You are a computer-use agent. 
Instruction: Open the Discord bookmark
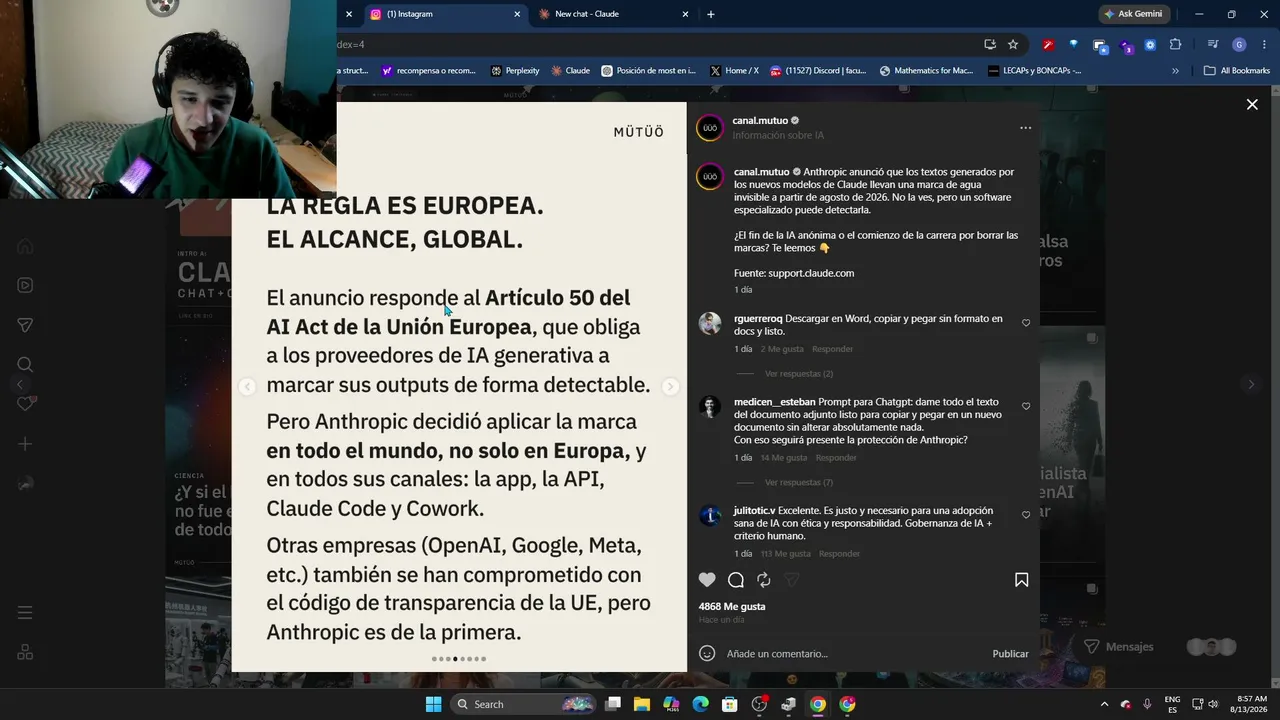coord(818,71)
